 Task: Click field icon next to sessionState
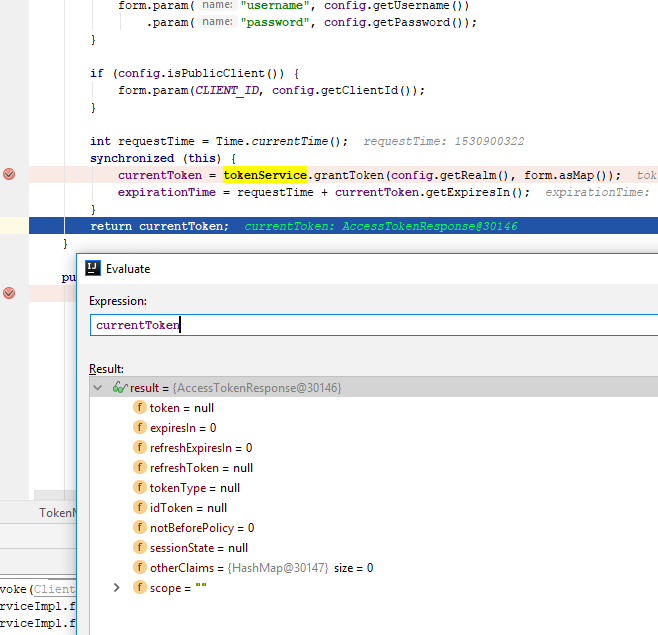pos(140,547)
